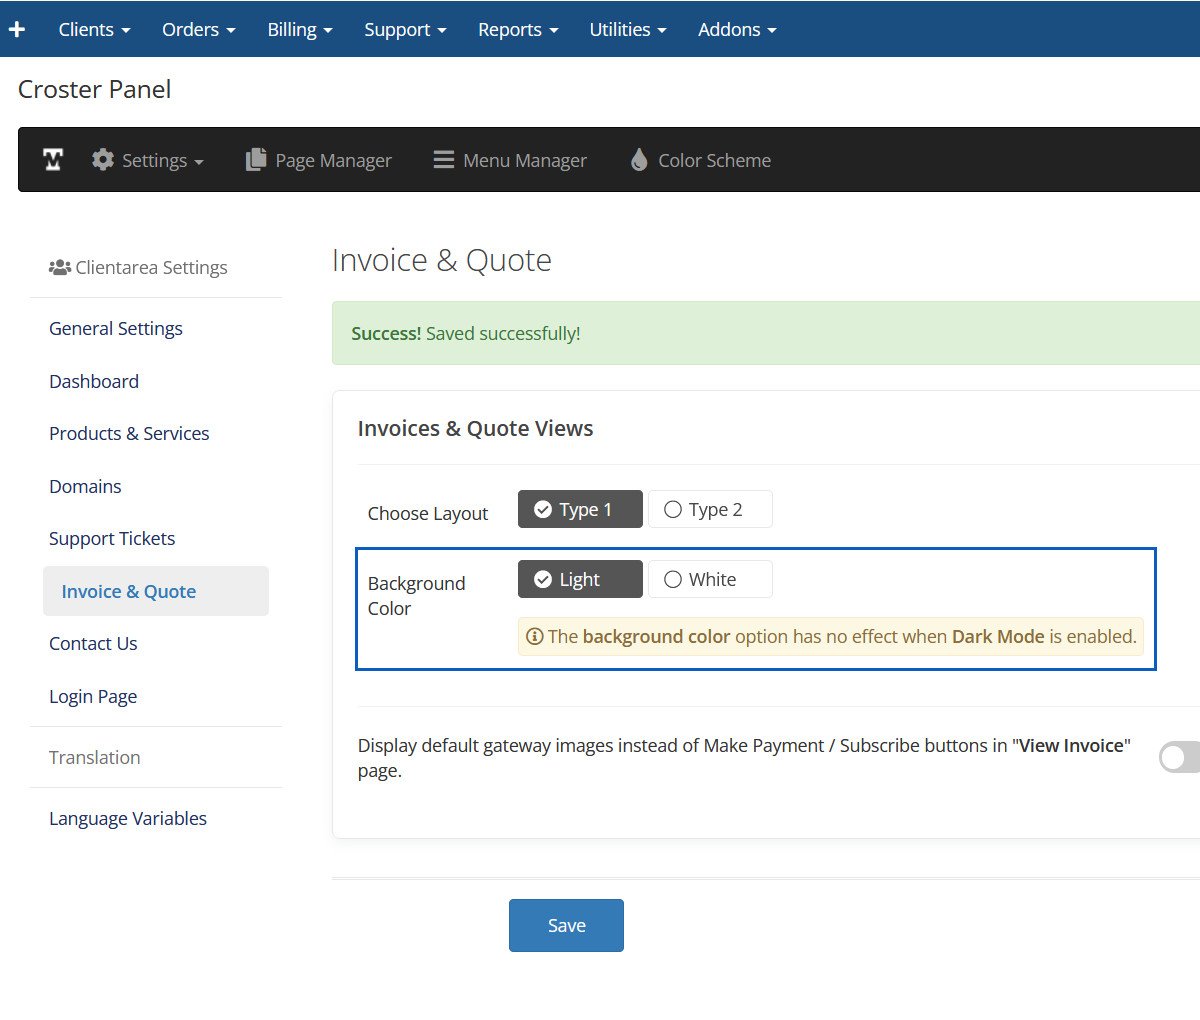Go to Products & Services settings

[129, 434]
